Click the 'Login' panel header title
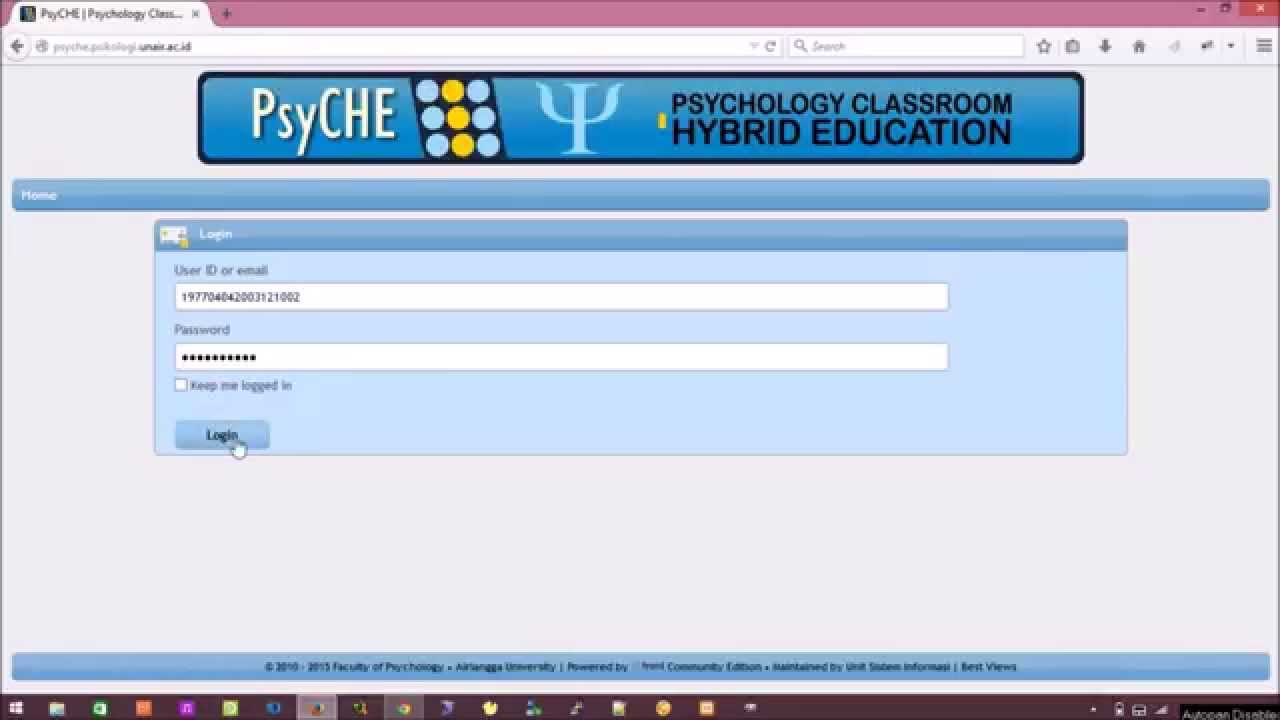1280x720 pixels. click(215, 234)
